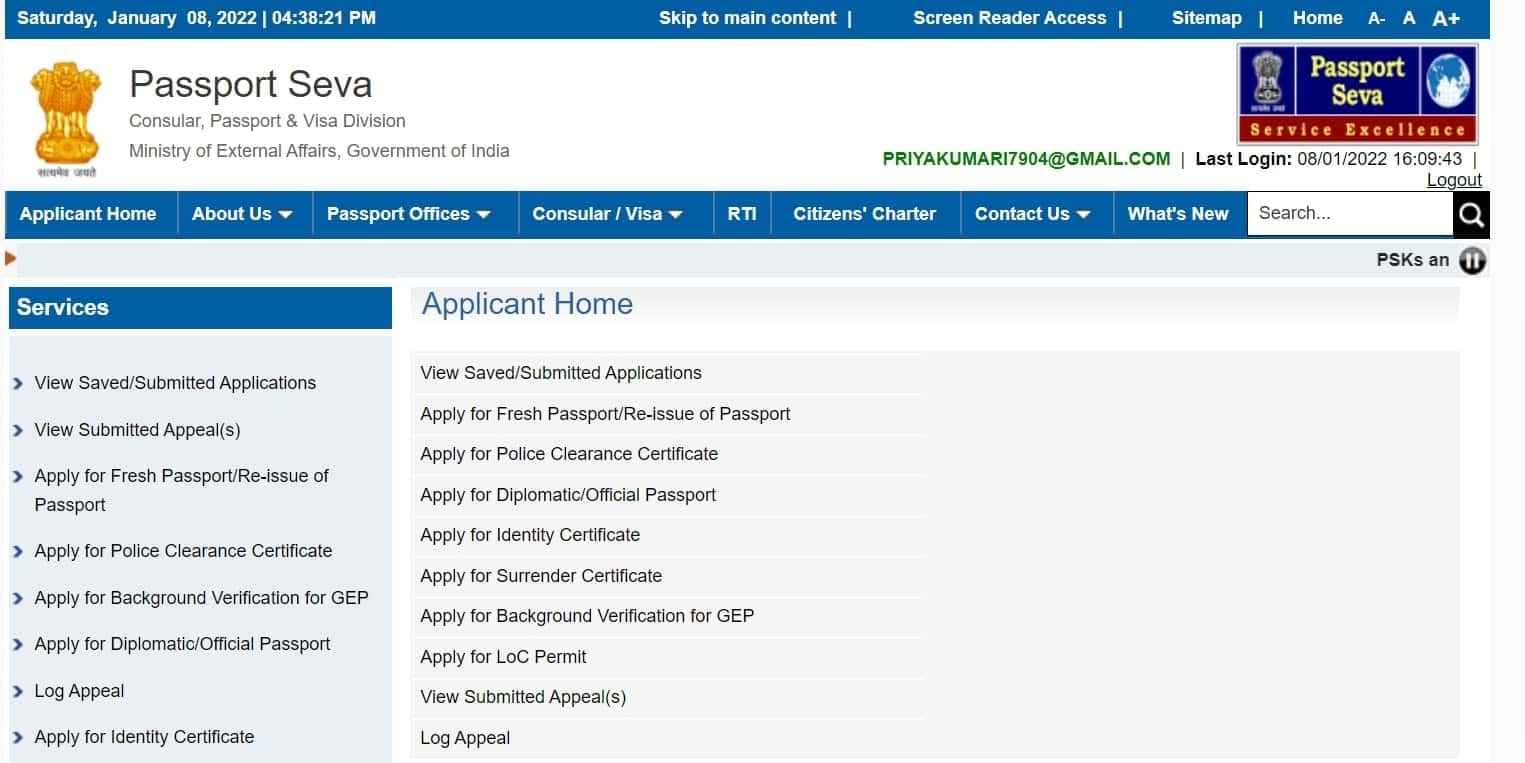Click the search magnifier icon
This screenshot has width=1525, height=763.
click(1470, 214)
